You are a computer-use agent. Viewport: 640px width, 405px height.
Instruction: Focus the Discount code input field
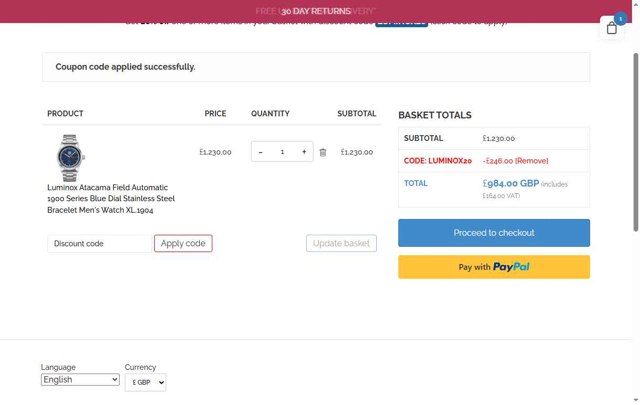coord(100,243)
